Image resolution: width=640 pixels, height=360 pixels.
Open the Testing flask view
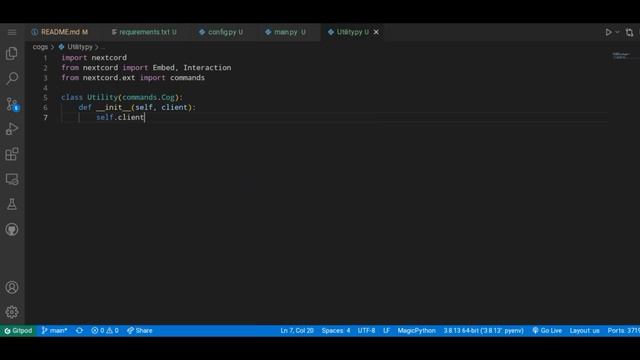(x=12, y=204)
